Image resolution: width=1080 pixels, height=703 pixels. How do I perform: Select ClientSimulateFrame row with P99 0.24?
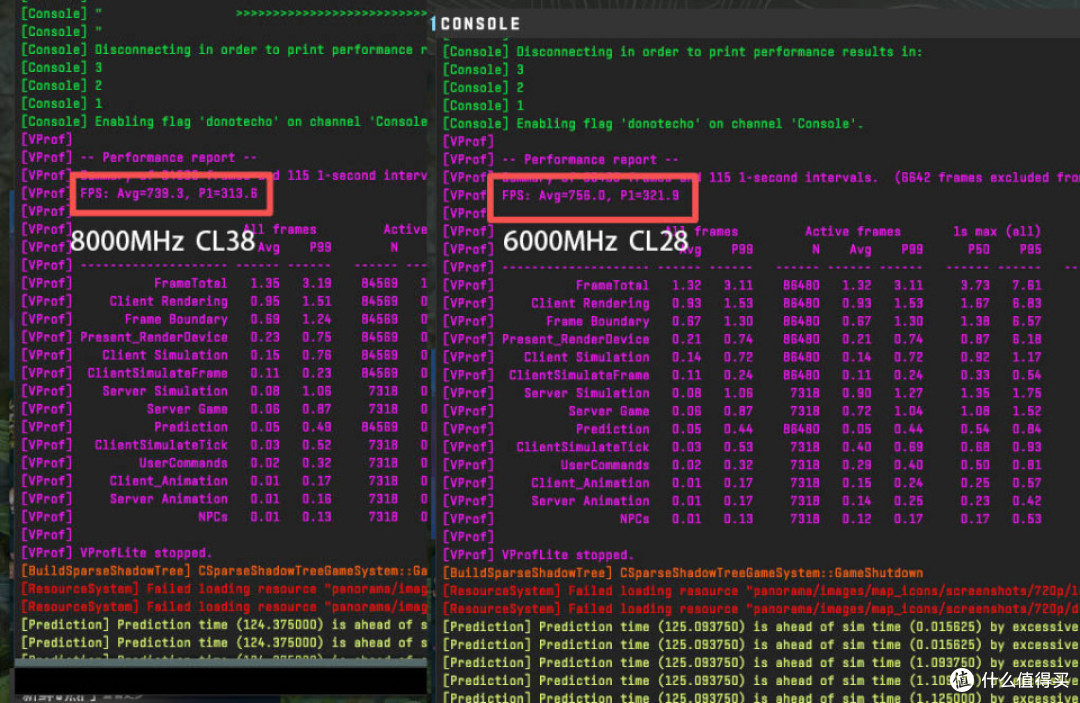point(742,375)
